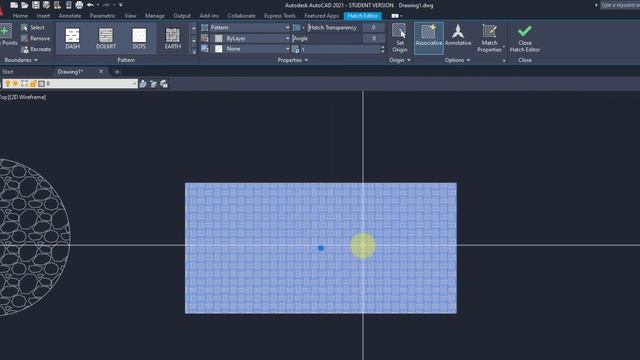Open the ByLayer hatch color dropdown
The image size is (640, 360).
[249, 38]
